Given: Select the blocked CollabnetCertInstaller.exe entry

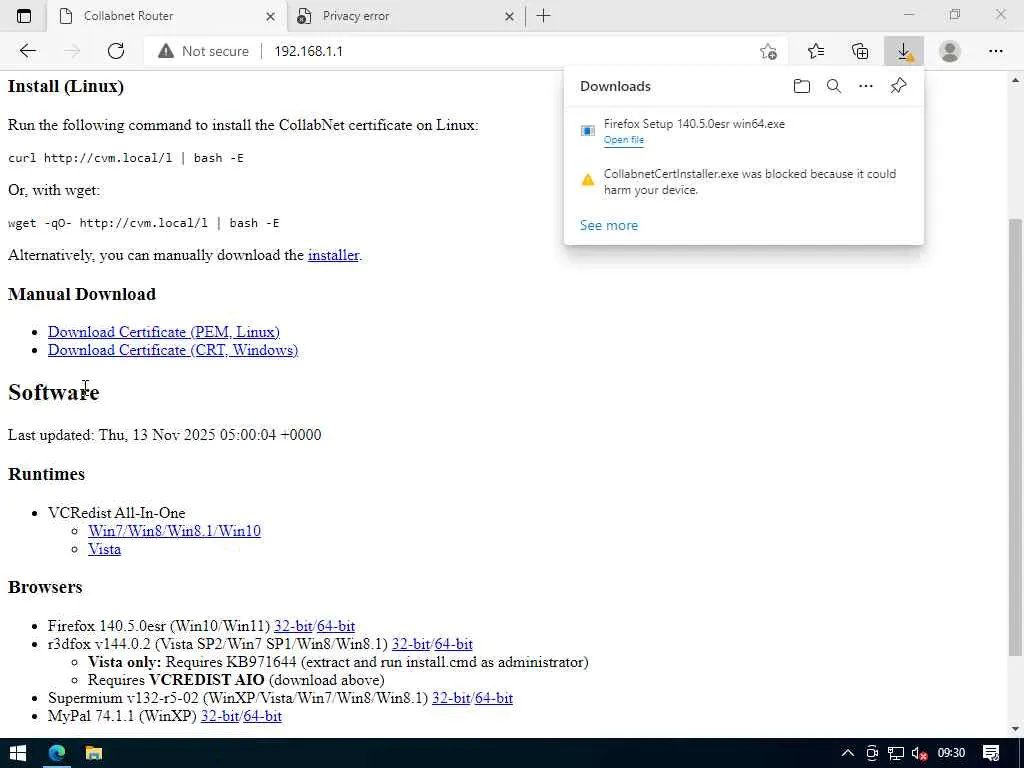Looking at the screenshot, I should pyautogui.click(x=744, y=182).
